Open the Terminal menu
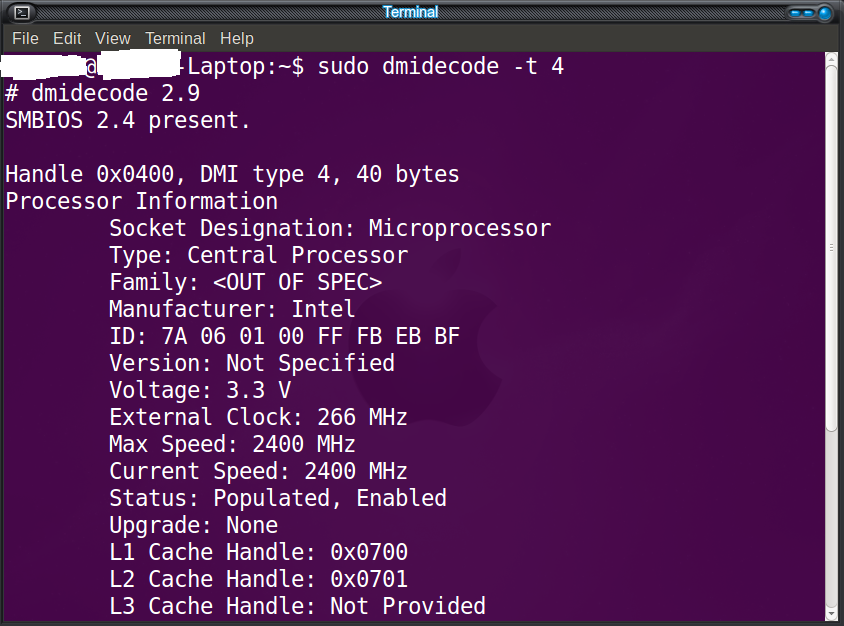 pyautogui.click(x=175, y=38)
